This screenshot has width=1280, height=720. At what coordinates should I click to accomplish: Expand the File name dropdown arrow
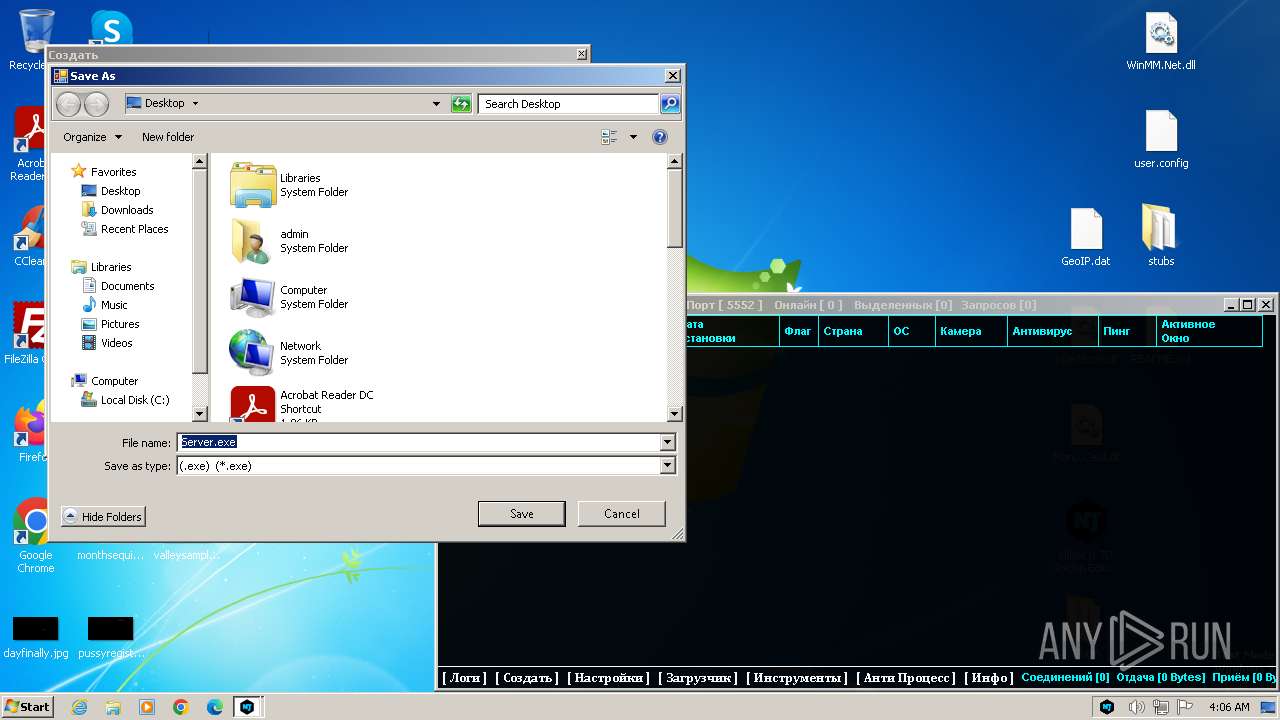point(667,442)
